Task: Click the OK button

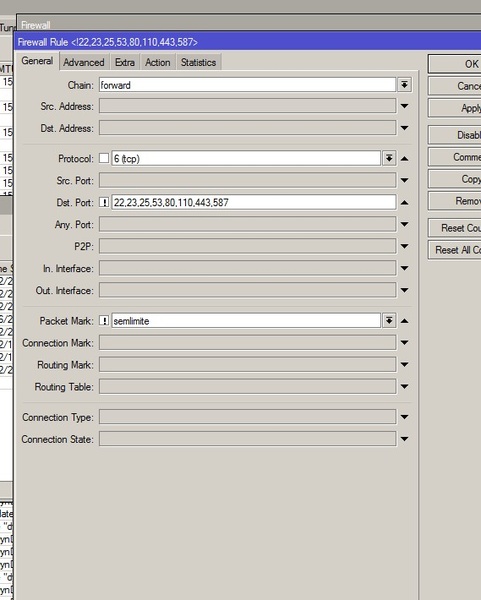Action: pos(455,64)
